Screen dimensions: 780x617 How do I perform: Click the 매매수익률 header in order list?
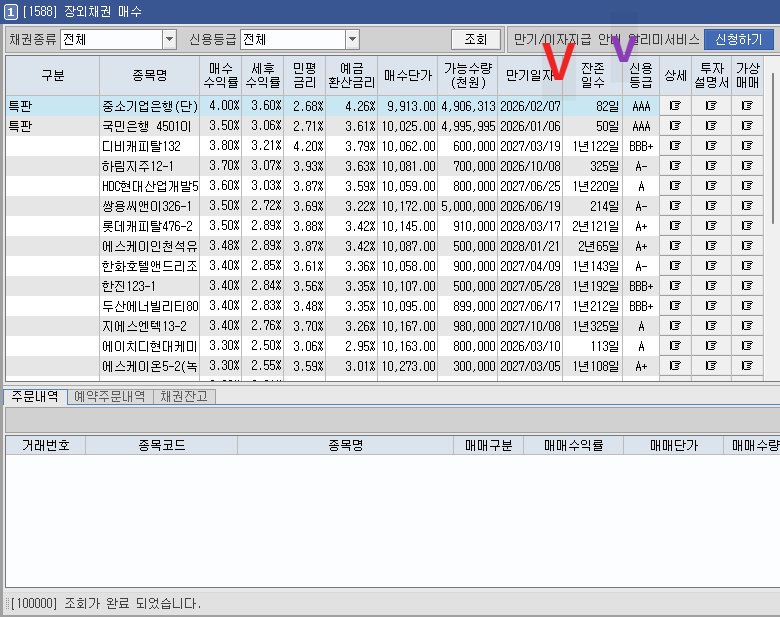[x=574, y=445]
